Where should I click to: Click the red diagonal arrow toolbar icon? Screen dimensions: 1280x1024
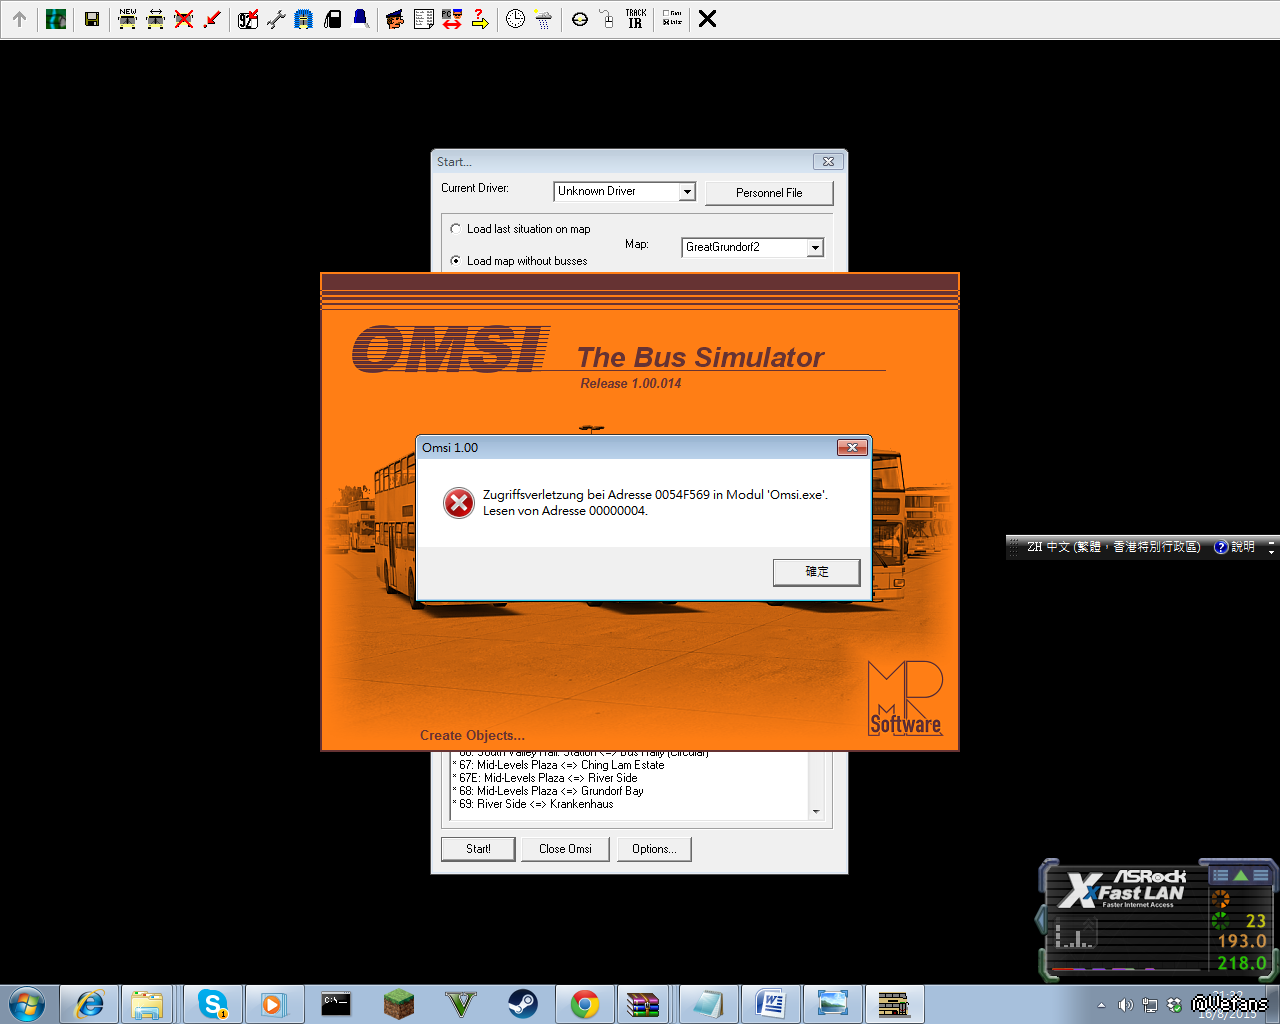(212, 19)
